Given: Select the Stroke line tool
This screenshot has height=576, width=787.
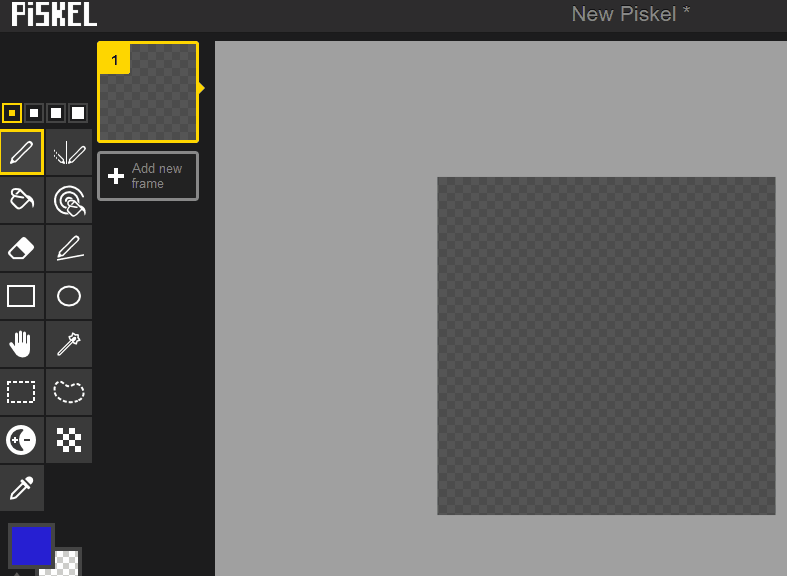Looking at the screenshot, I should click(69, 248).
